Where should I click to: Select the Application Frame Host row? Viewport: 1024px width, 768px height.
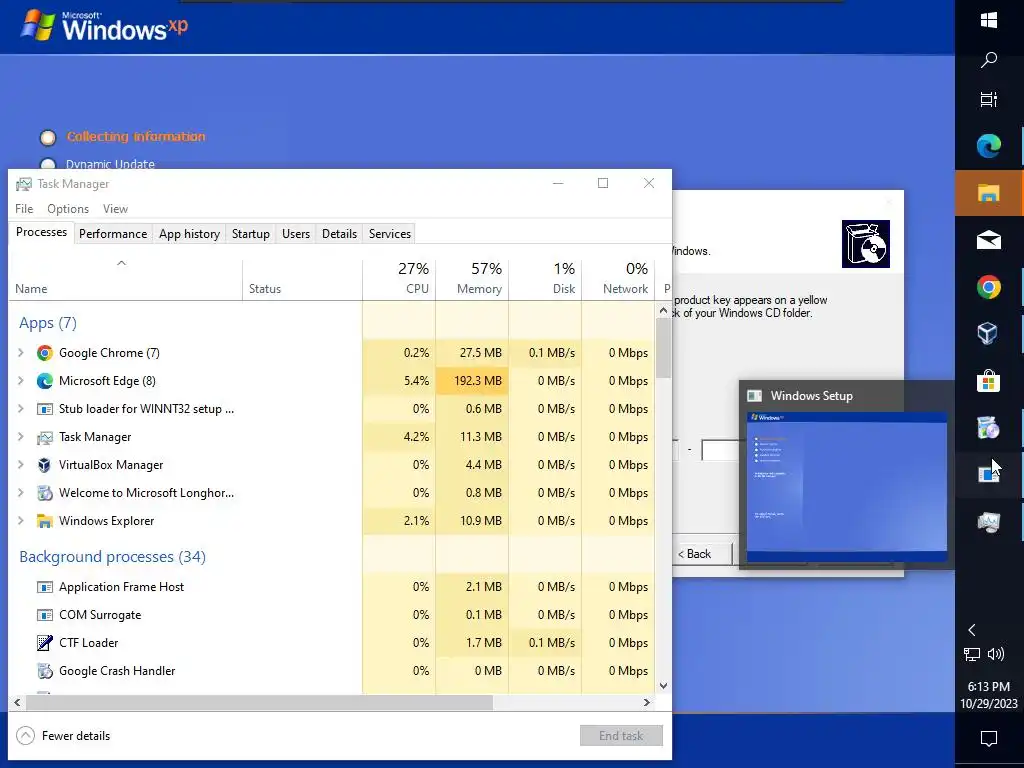click(332, 587)
